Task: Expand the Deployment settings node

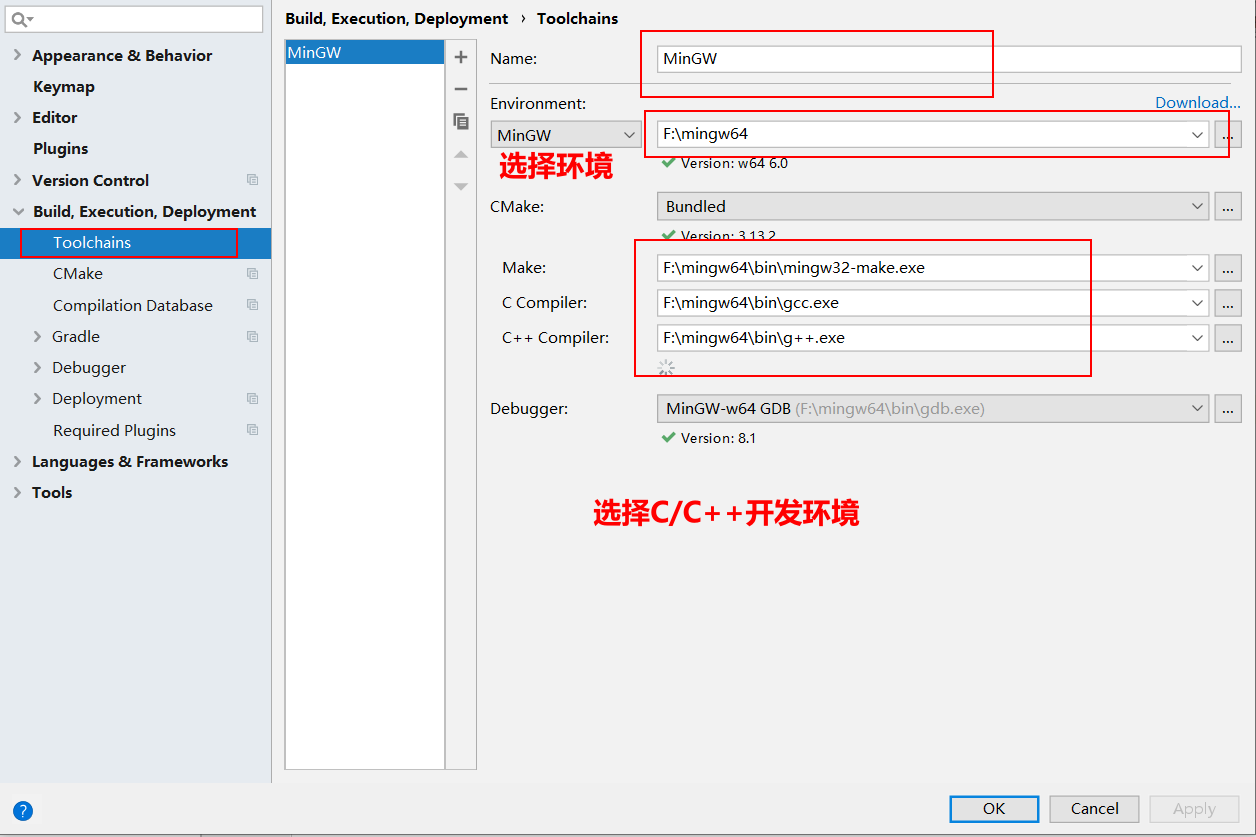Action: point(37,398)
